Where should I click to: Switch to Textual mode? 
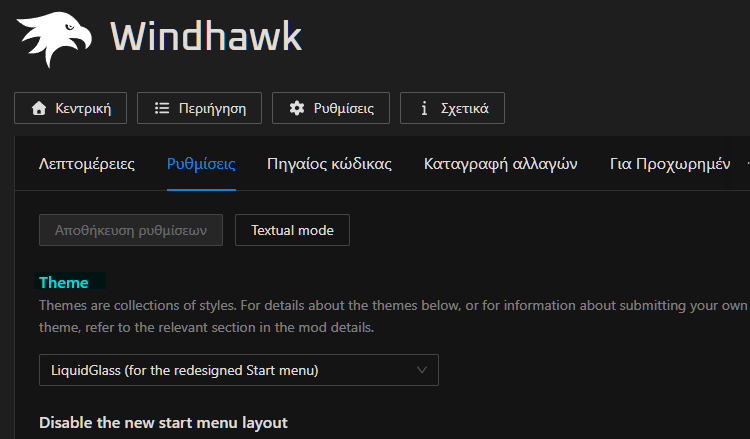(x=292, y=230)
